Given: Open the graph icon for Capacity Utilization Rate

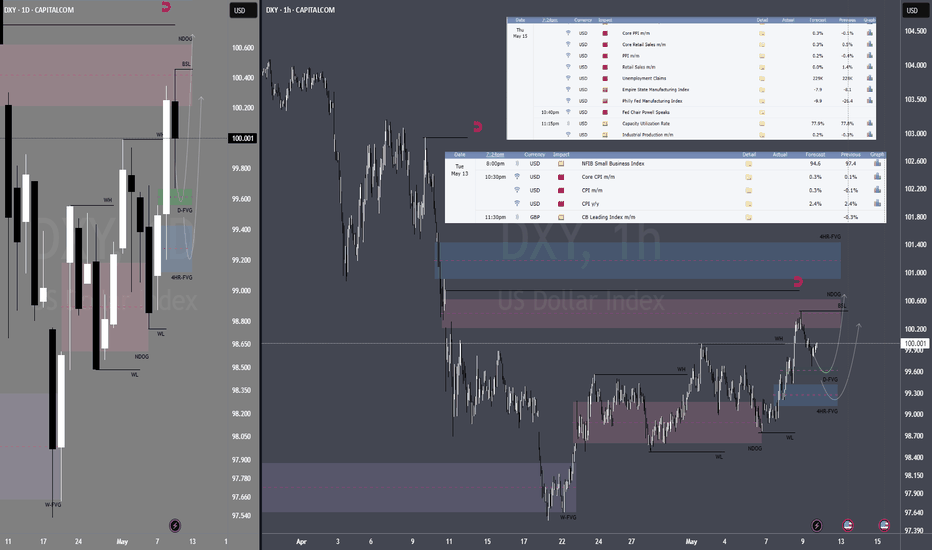Looking at the screenshot, I should pos(870,124).
